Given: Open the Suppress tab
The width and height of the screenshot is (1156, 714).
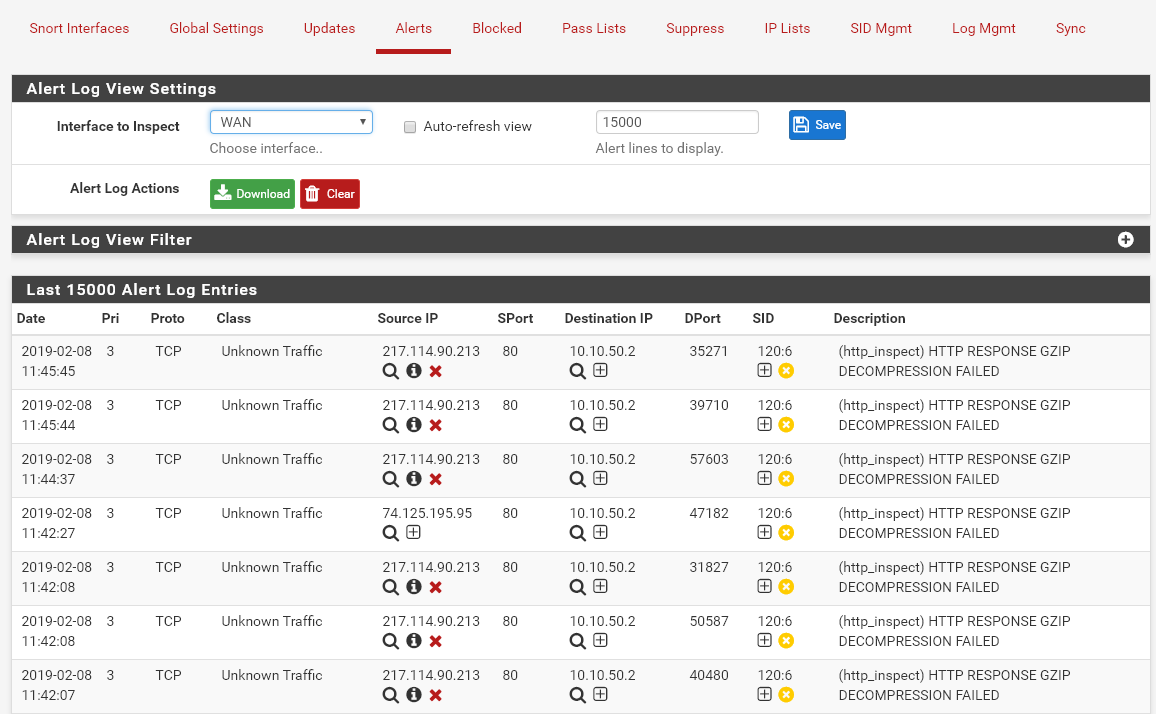Looking at the screenshot, I should pyautogui.click(x=695, y=28).
